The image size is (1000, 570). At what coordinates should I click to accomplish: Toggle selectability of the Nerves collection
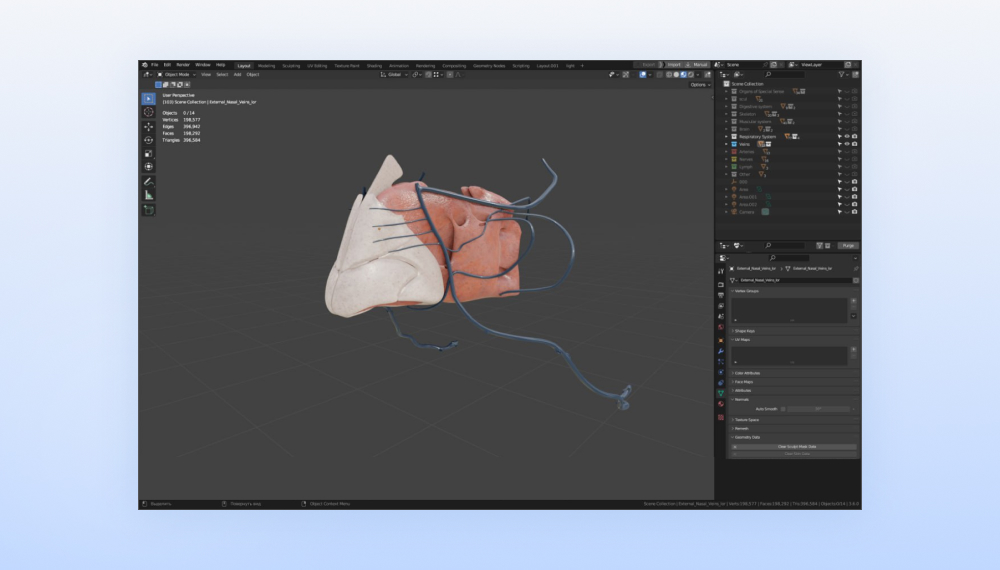[x=839, y=159]
